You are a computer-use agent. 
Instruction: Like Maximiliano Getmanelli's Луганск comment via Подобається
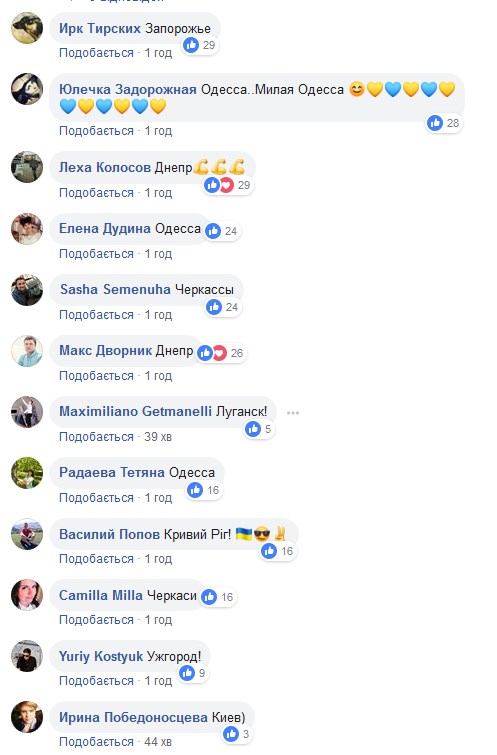click(96, 437)
